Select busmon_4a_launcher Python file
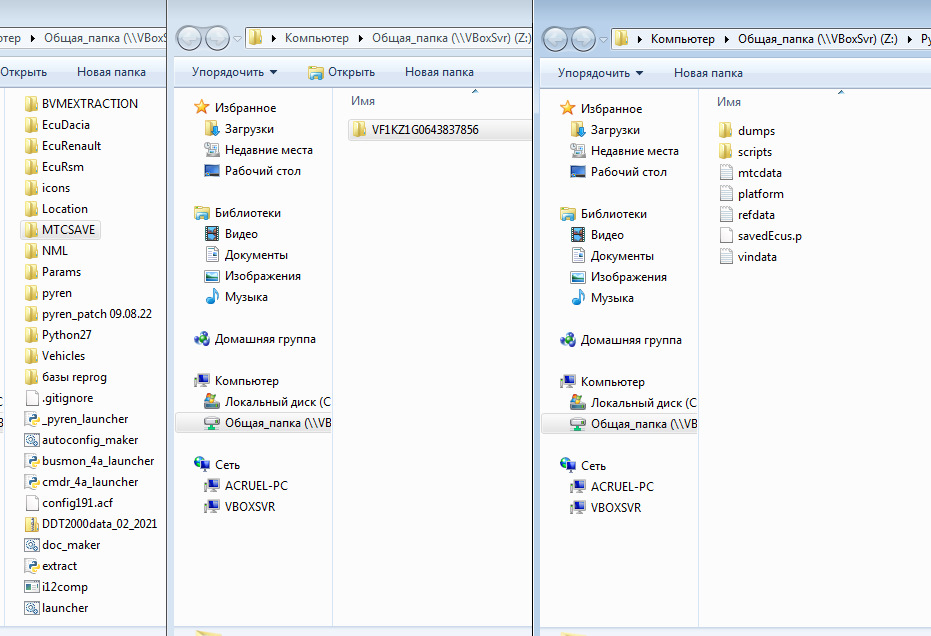This screenshot has width=931, height=636. tap(90, 461)
